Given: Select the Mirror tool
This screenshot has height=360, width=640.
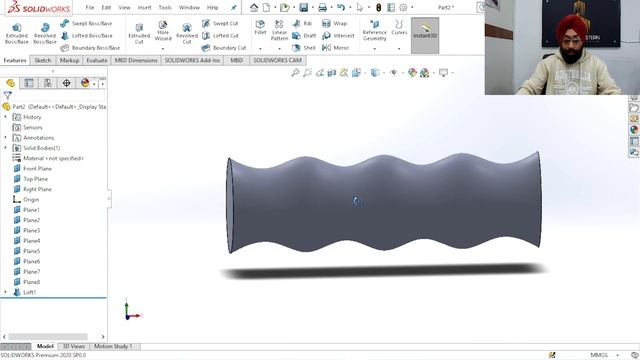Looking at the screenshot, I should 336,48.
